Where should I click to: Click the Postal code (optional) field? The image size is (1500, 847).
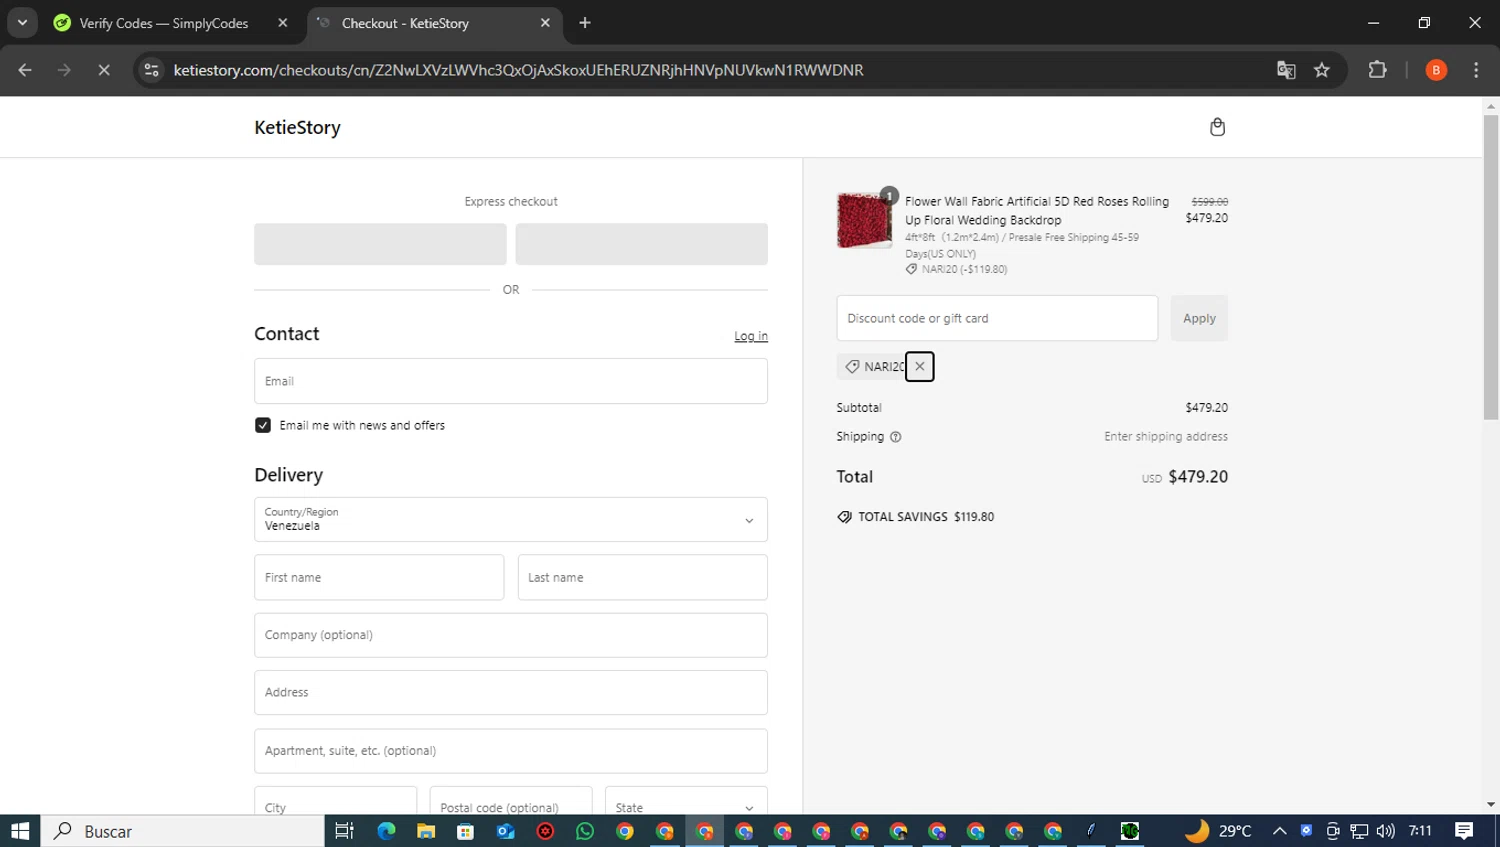pyautogui.click(x=511, y=801)
